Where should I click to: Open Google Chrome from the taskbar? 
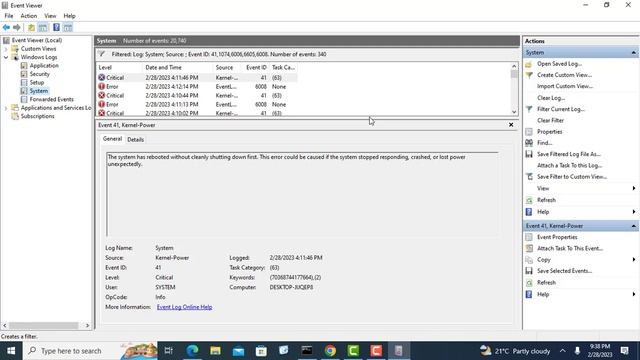[330, 351]
